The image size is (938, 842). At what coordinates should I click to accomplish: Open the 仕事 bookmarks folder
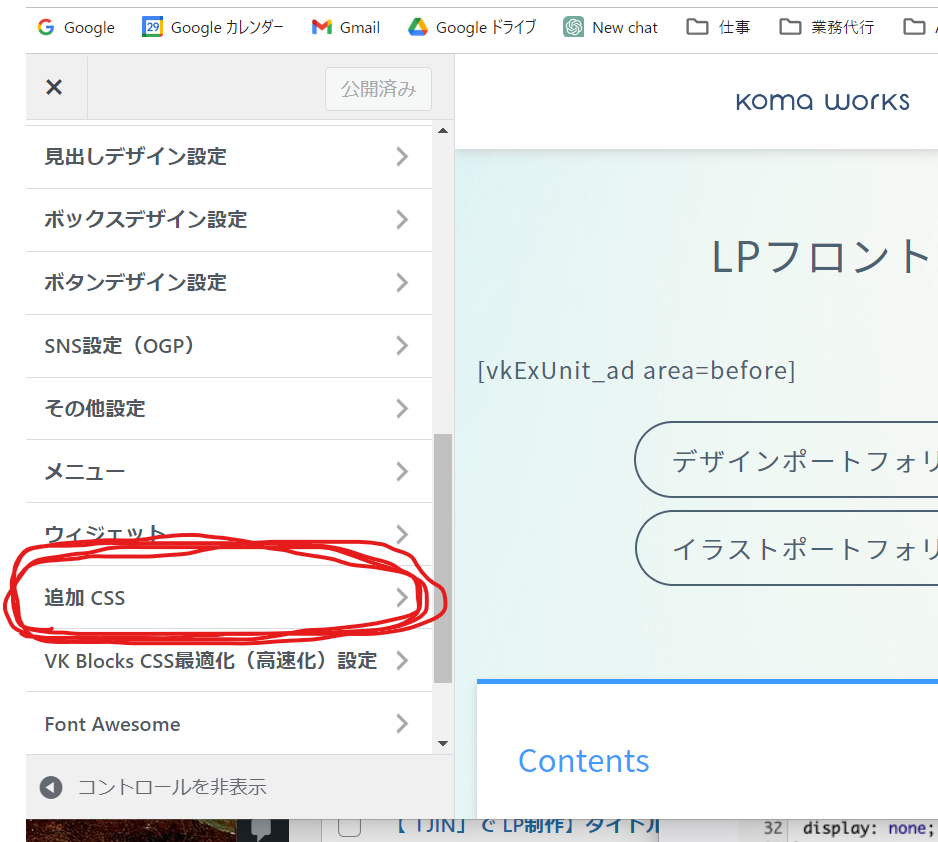point(719,27)
